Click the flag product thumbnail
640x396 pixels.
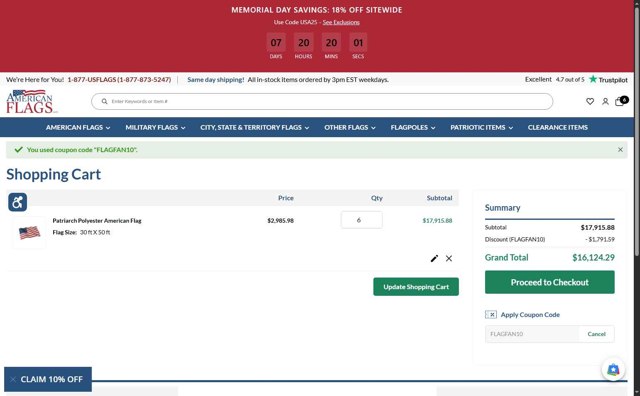(x=29, y=233)
